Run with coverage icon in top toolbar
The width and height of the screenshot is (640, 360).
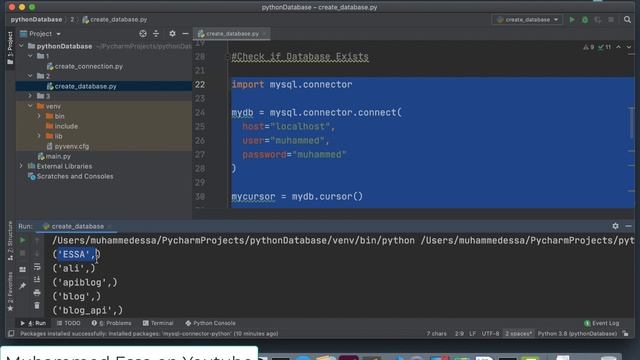[x=598, y=20]
